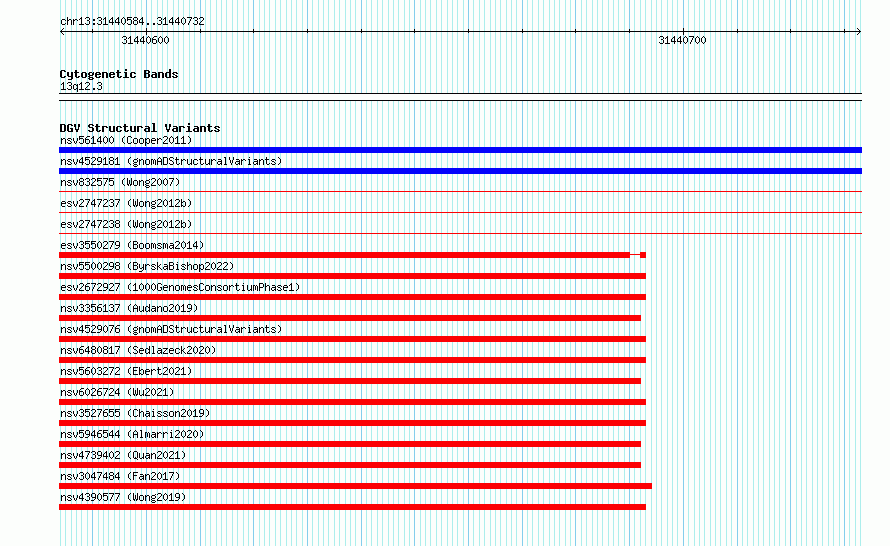Click the left arrow on the ruler
The width and height of the screenshot is (890, 546).
(62, 32)
